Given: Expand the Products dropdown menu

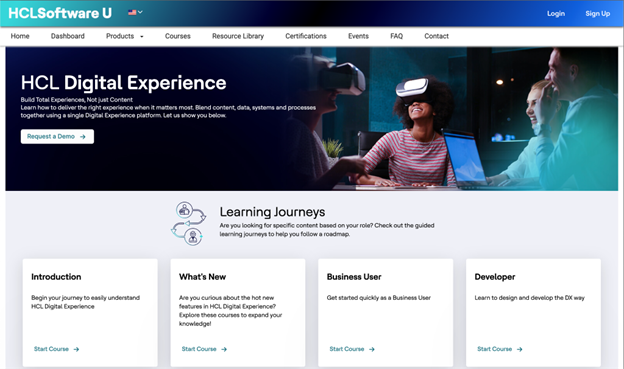Looking at the screenshot, I should click(125, 36).
